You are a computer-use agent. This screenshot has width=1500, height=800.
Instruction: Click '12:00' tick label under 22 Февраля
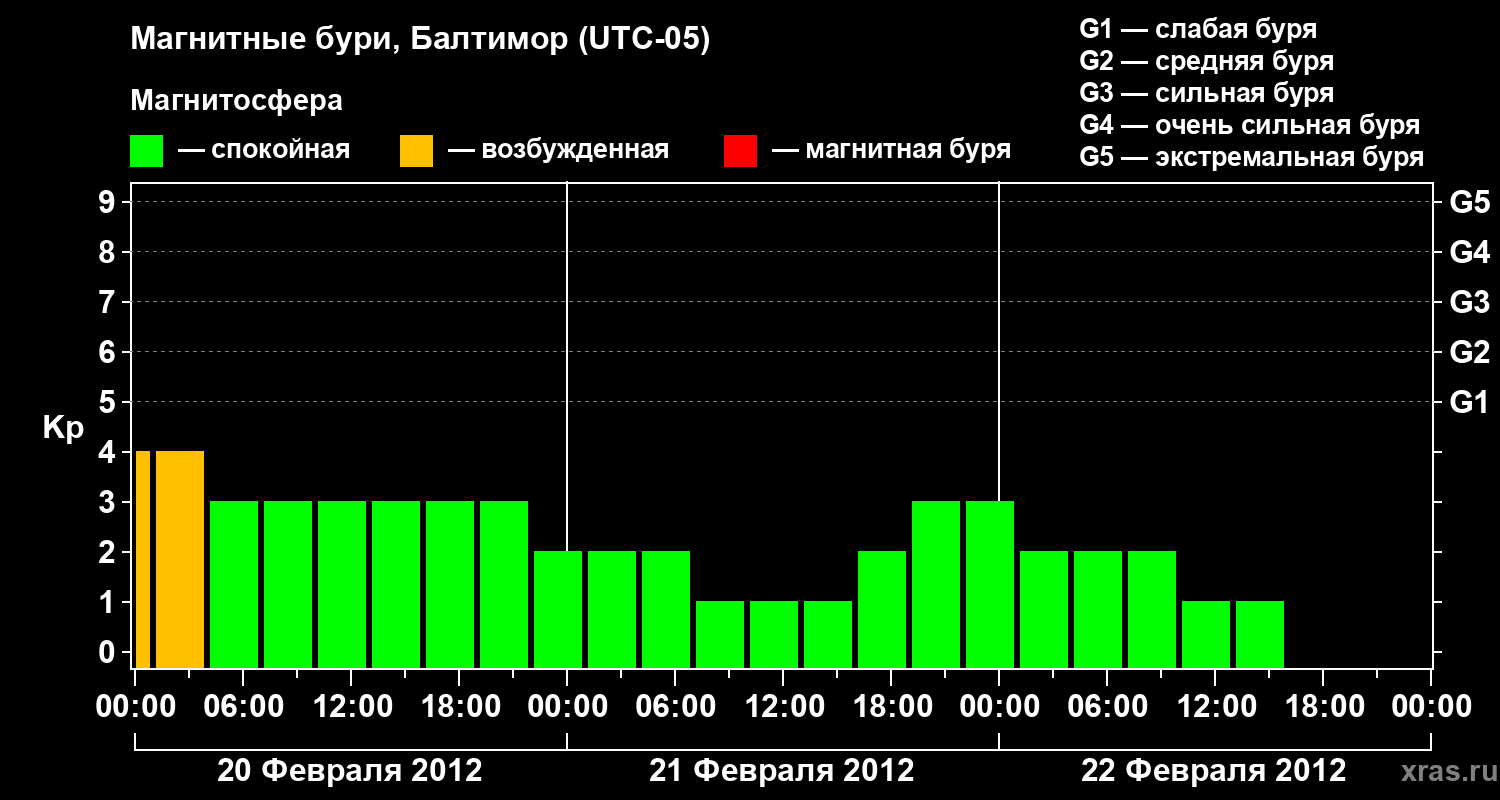[1215, 706]
